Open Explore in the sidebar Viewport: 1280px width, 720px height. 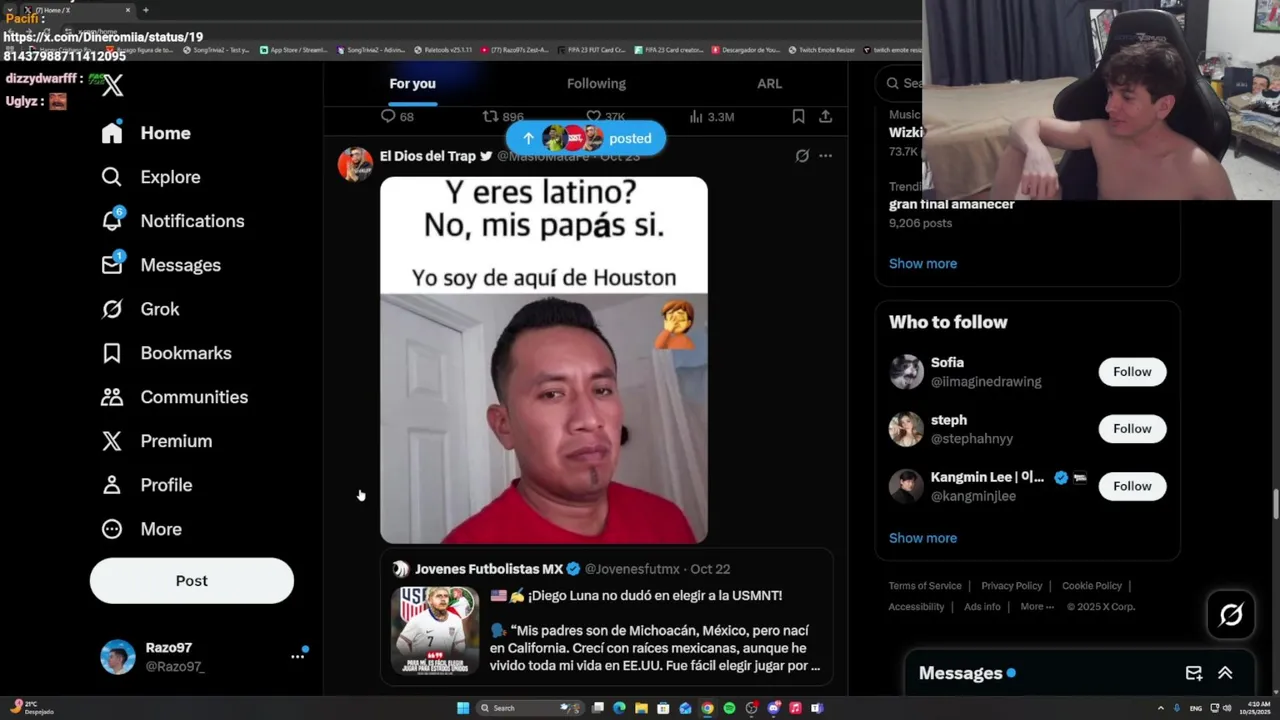point(151,177)
